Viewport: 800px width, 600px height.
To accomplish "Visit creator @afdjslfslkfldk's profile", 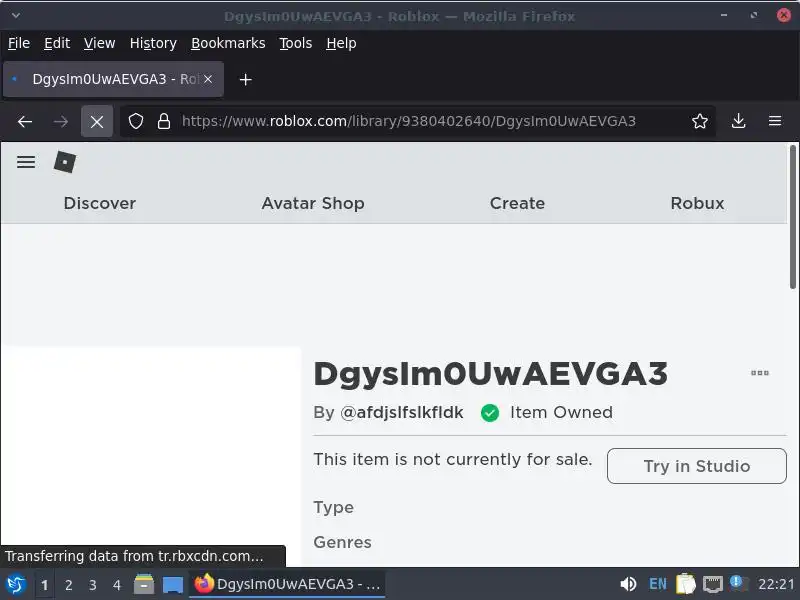I will pyautogui.click(x=402, y=412).
